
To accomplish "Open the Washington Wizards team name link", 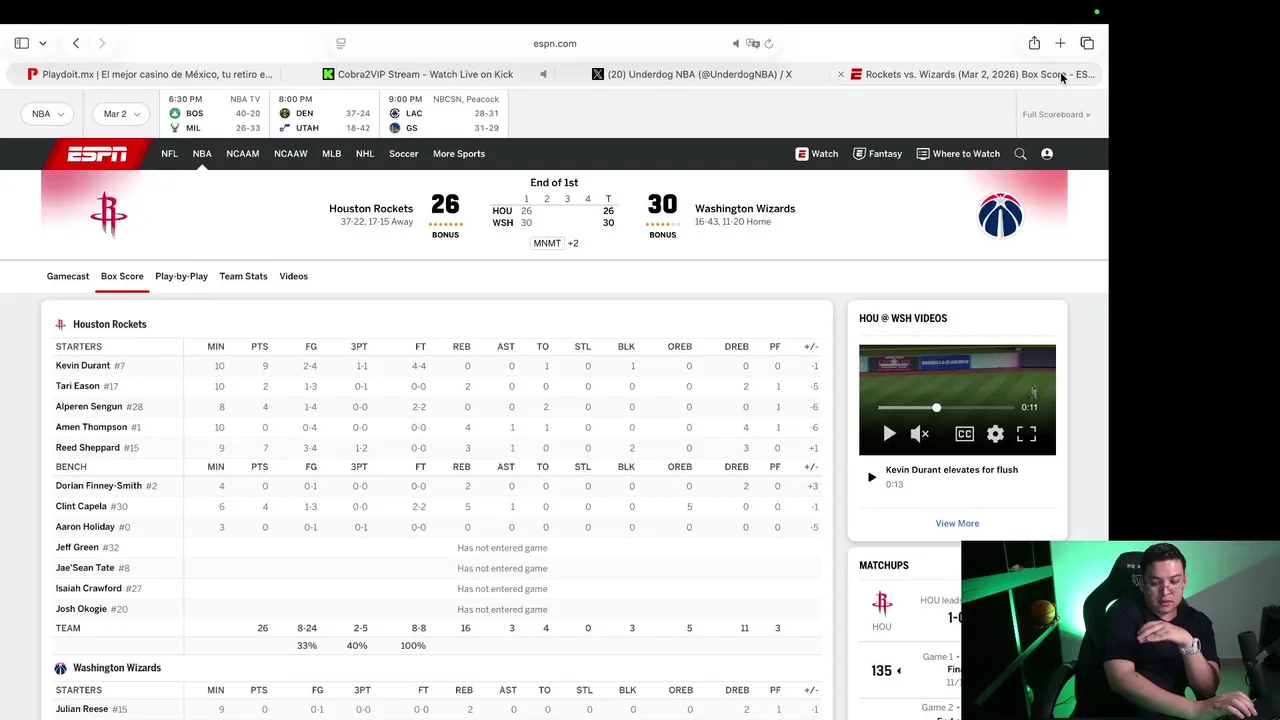I will coord(745,209).
